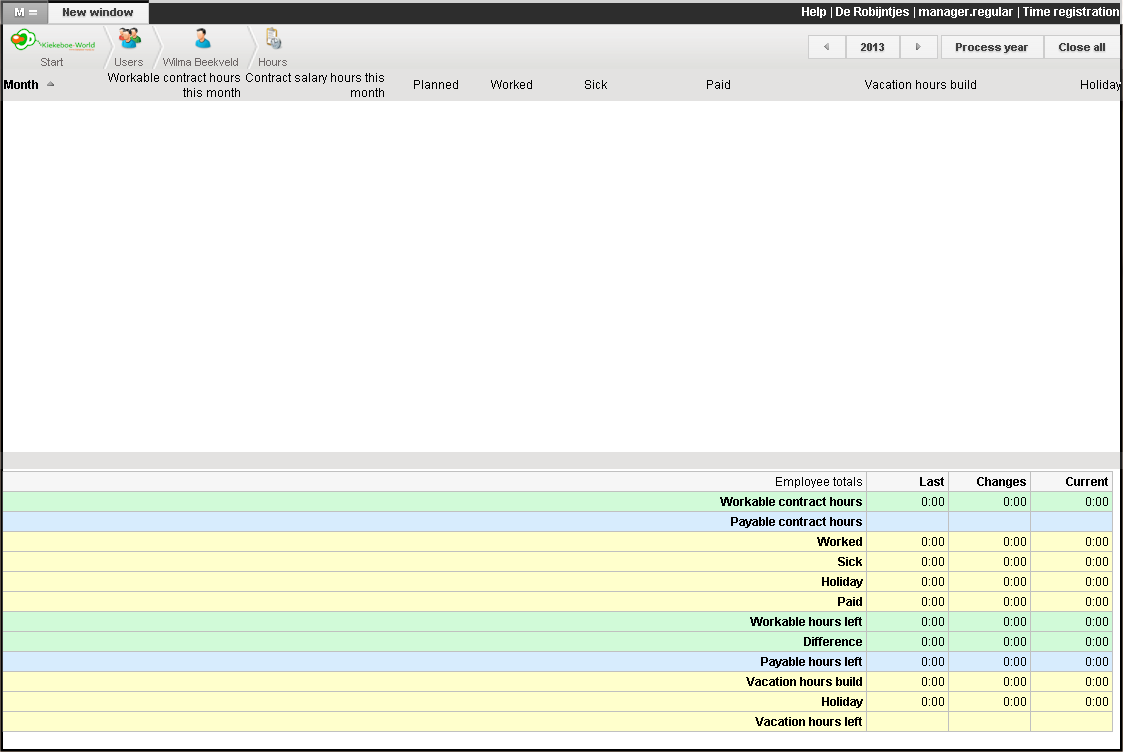Sort by the Month column header
1123x752 pixels.
[x=21, y=85]
